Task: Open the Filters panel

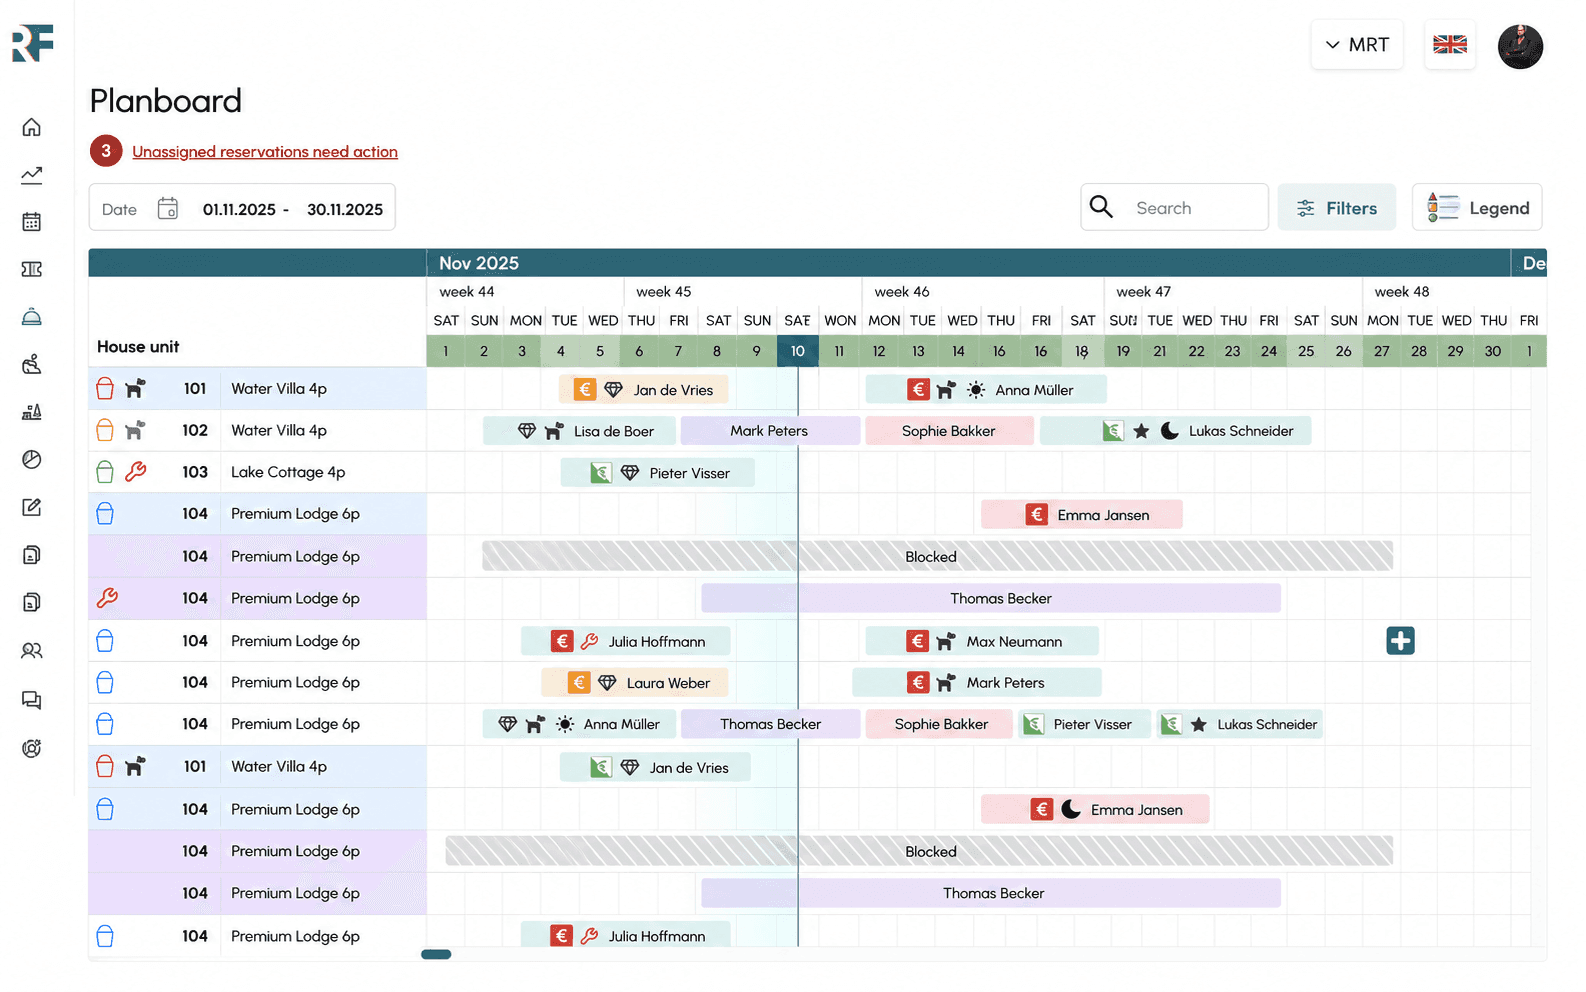Action: [1337, 208]
